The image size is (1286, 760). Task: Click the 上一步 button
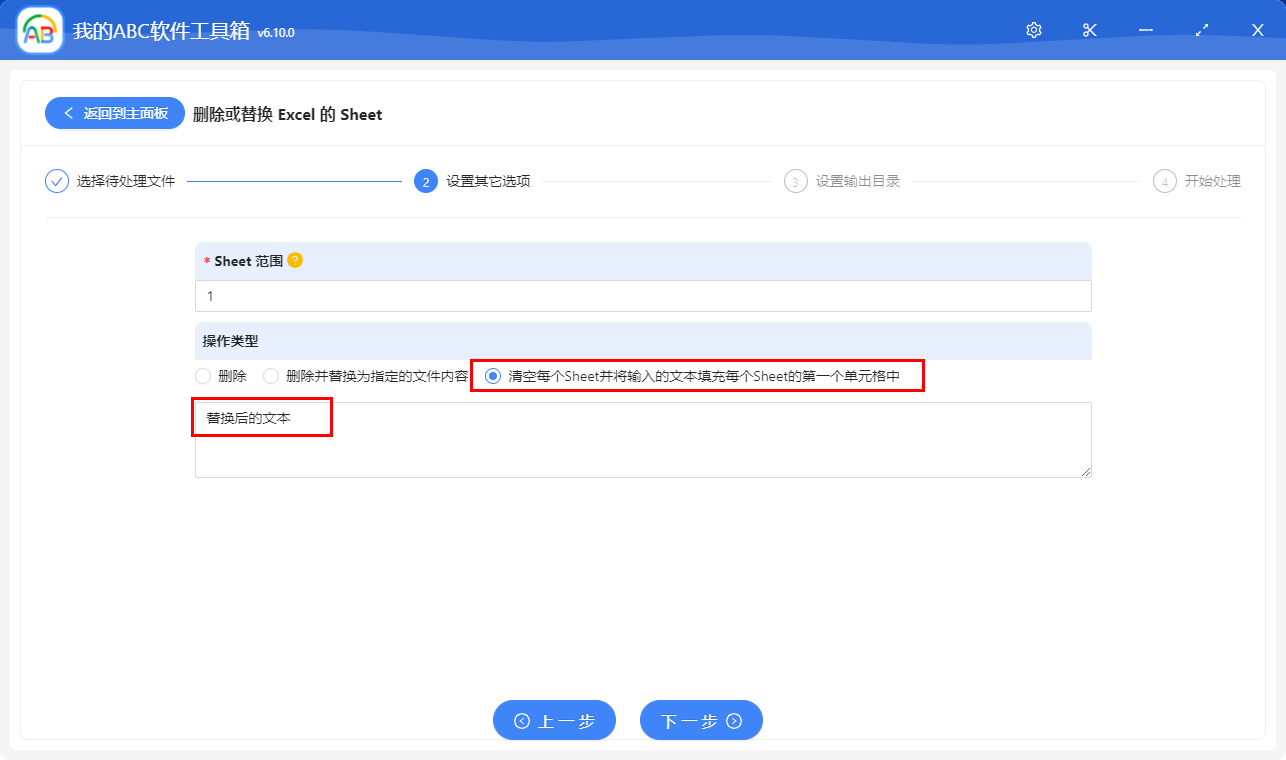554,719
